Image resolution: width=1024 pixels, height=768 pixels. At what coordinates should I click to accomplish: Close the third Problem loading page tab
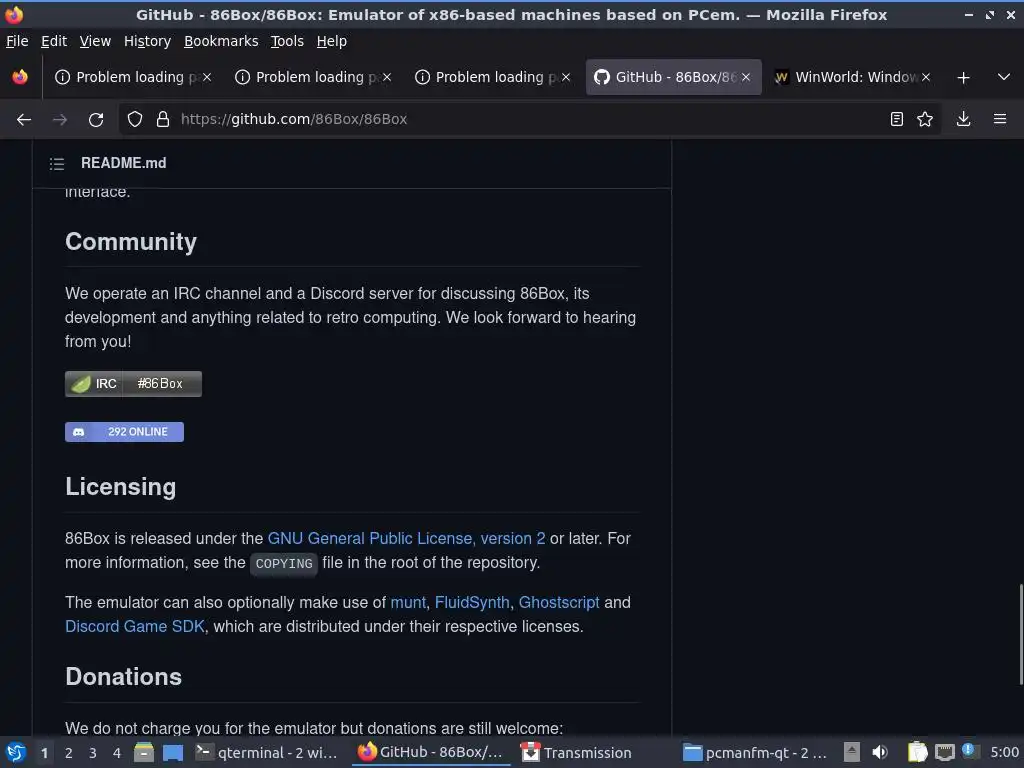566,77
